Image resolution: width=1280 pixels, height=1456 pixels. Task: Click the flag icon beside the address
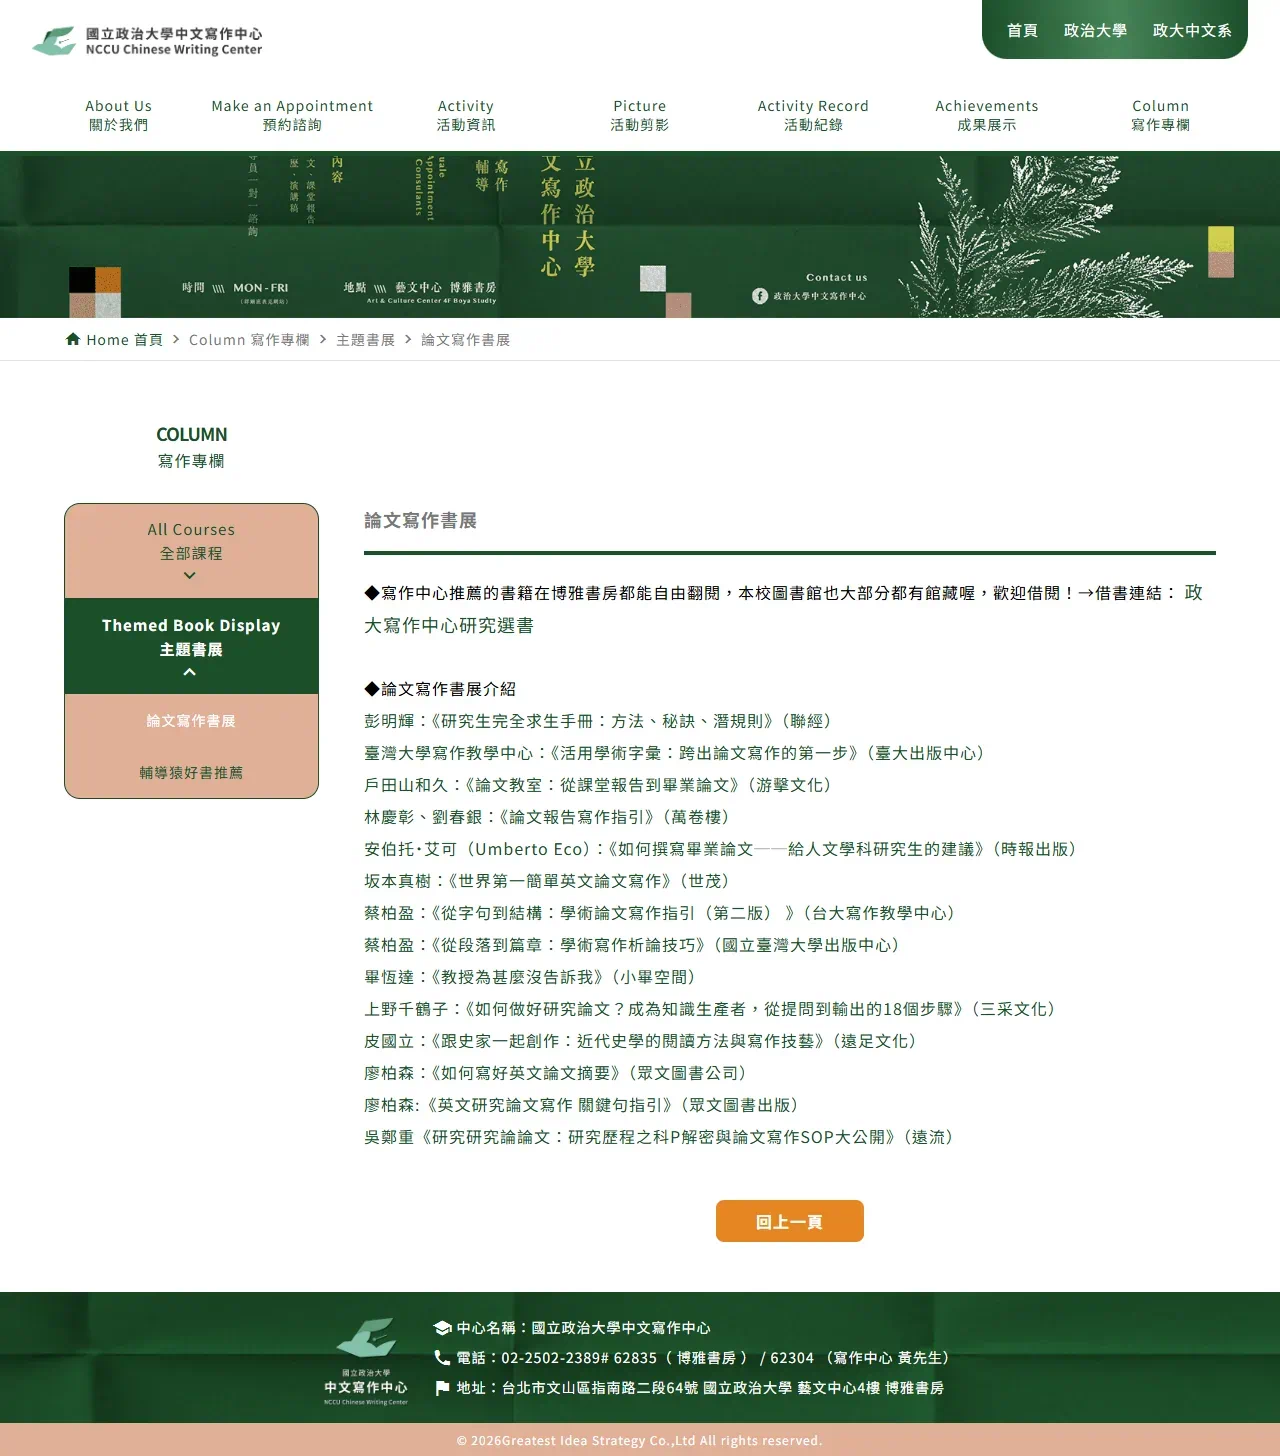click(x=441, y=1387)
